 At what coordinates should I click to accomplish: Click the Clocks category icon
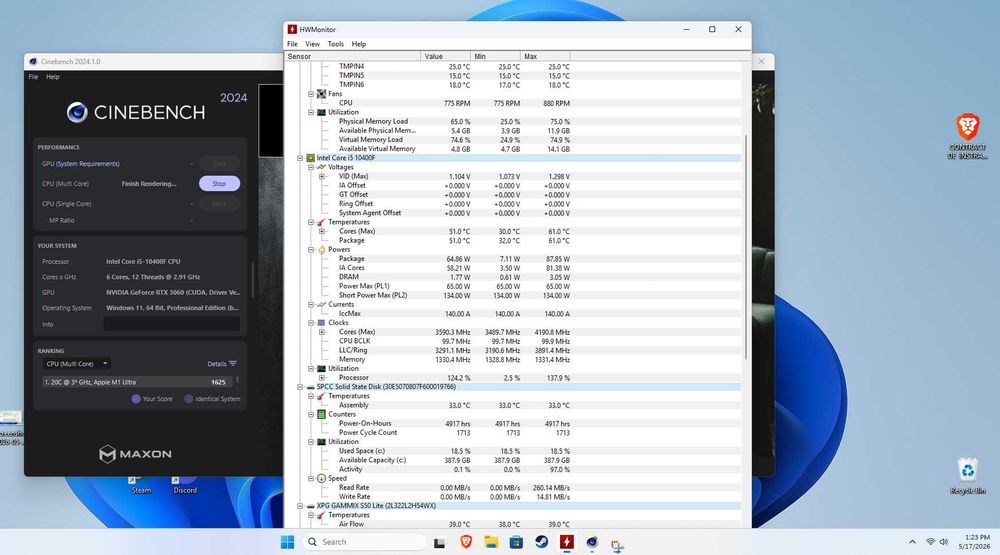coord(321,323)
